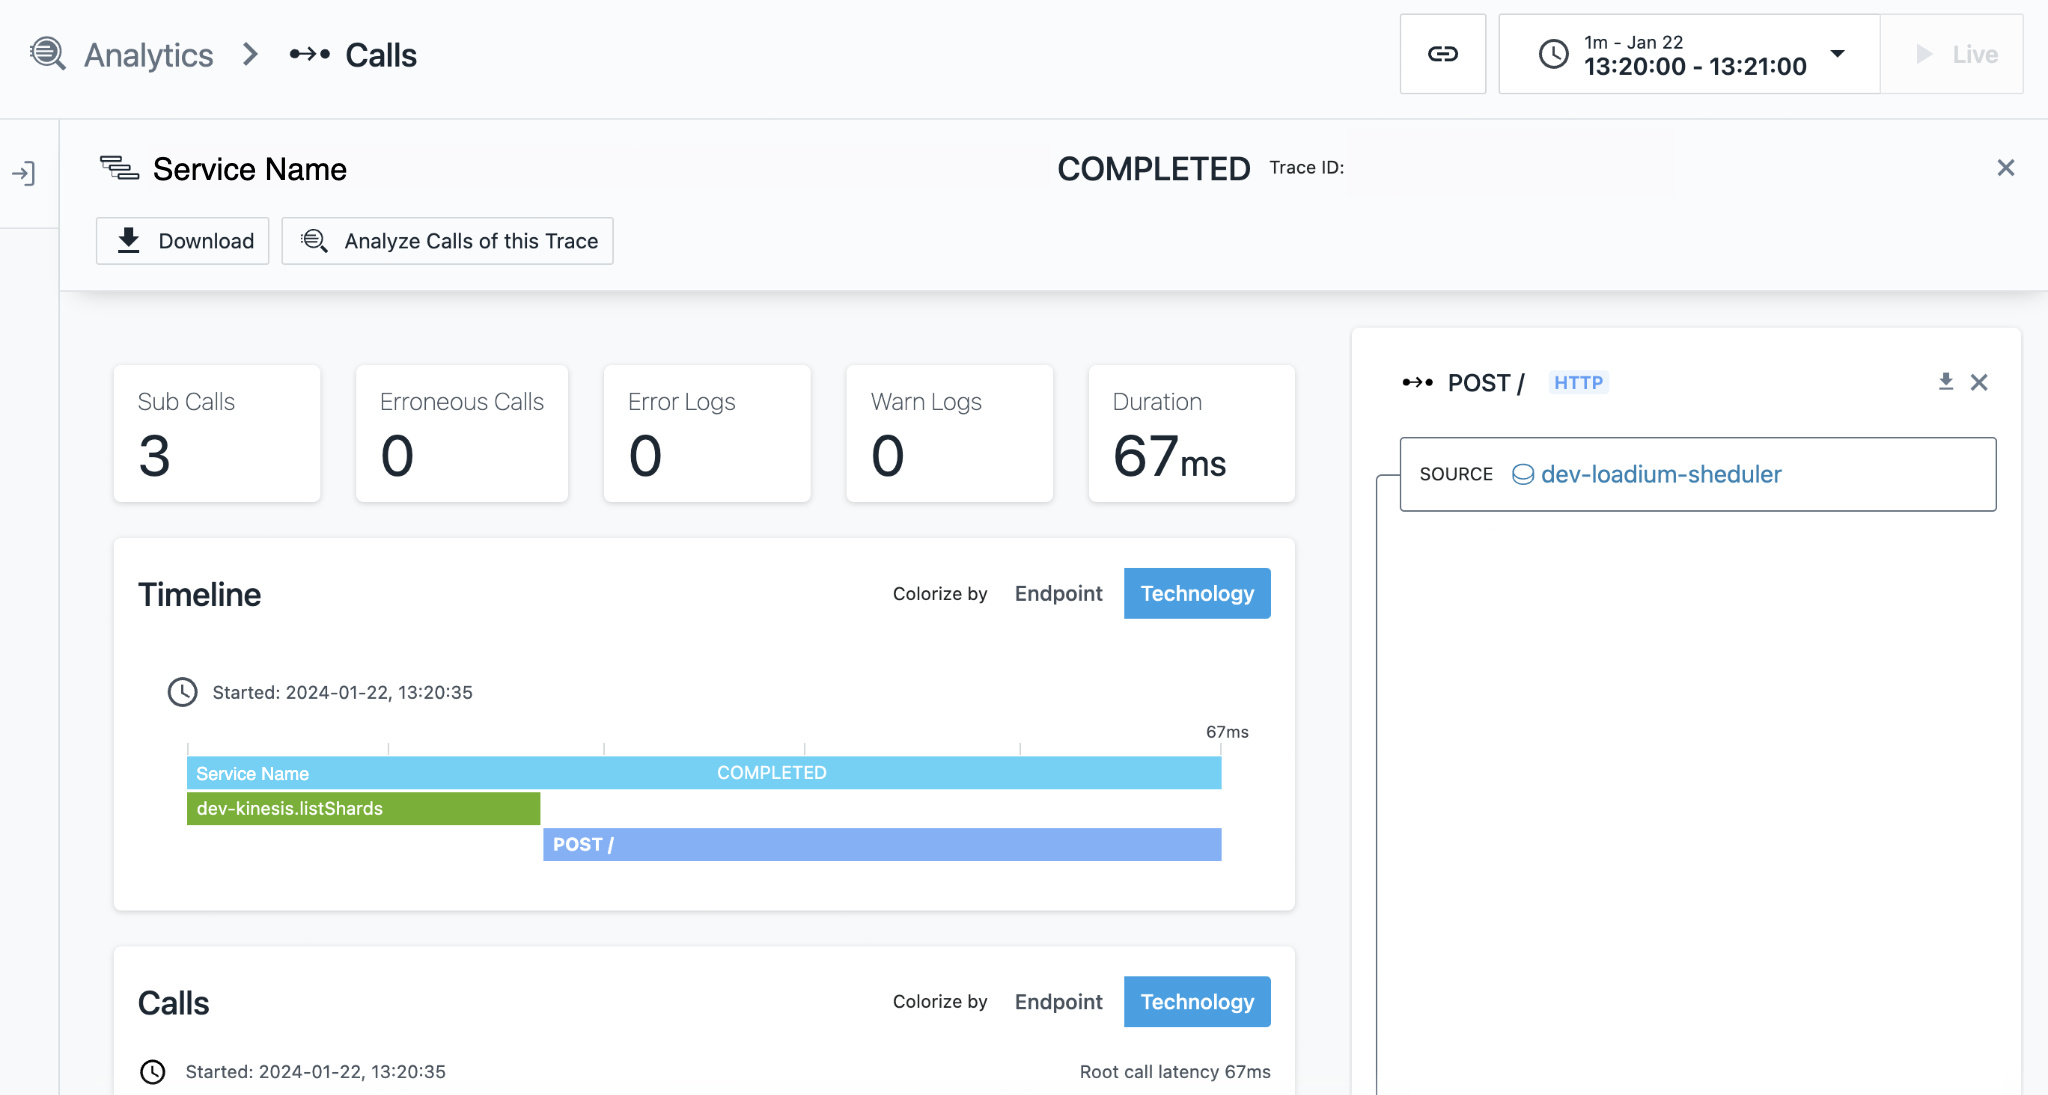This screenshot has width=2048, height=1095.
Task: Select Endpoint colorize option in Calls section
Action: click(x=1058, y=1002)
